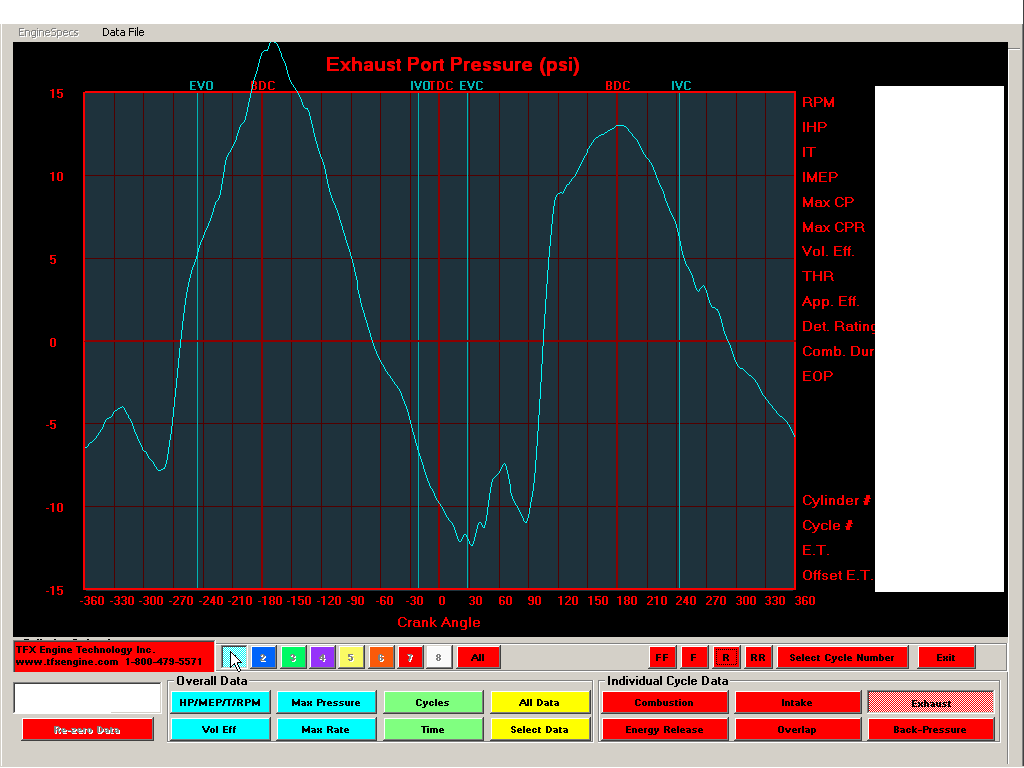Select cylinder 7 button
The height and width of the screenshot is (768, 1024).
409,657
